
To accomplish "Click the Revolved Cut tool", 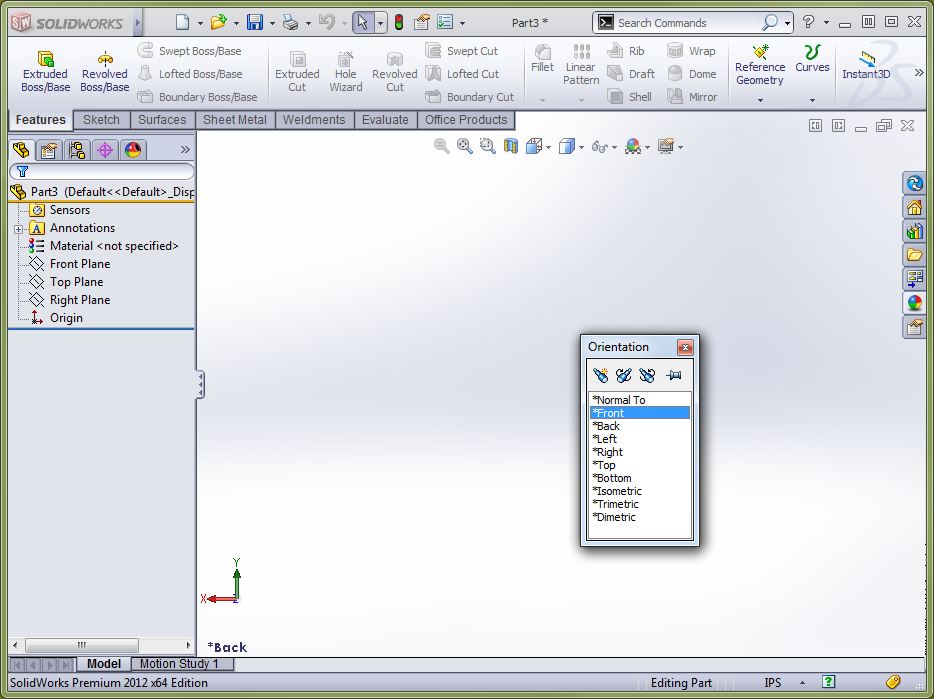I will (394, 72).
